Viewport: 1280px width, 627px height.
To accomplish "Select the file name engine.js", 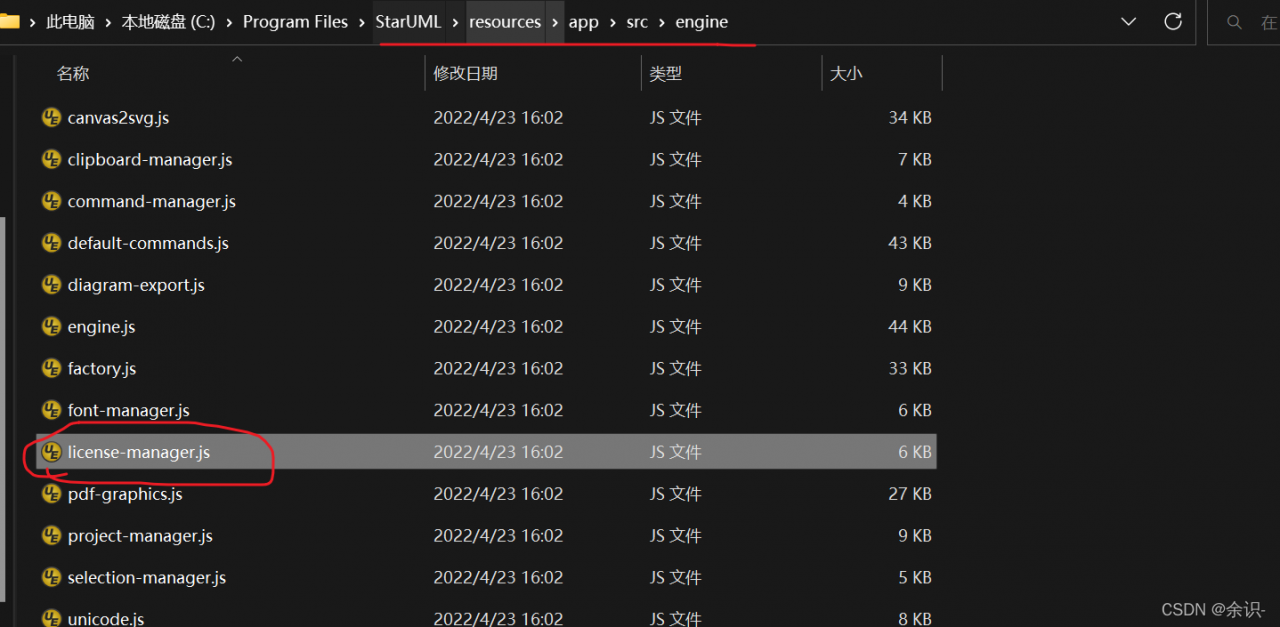I will [x=101, y=327].
